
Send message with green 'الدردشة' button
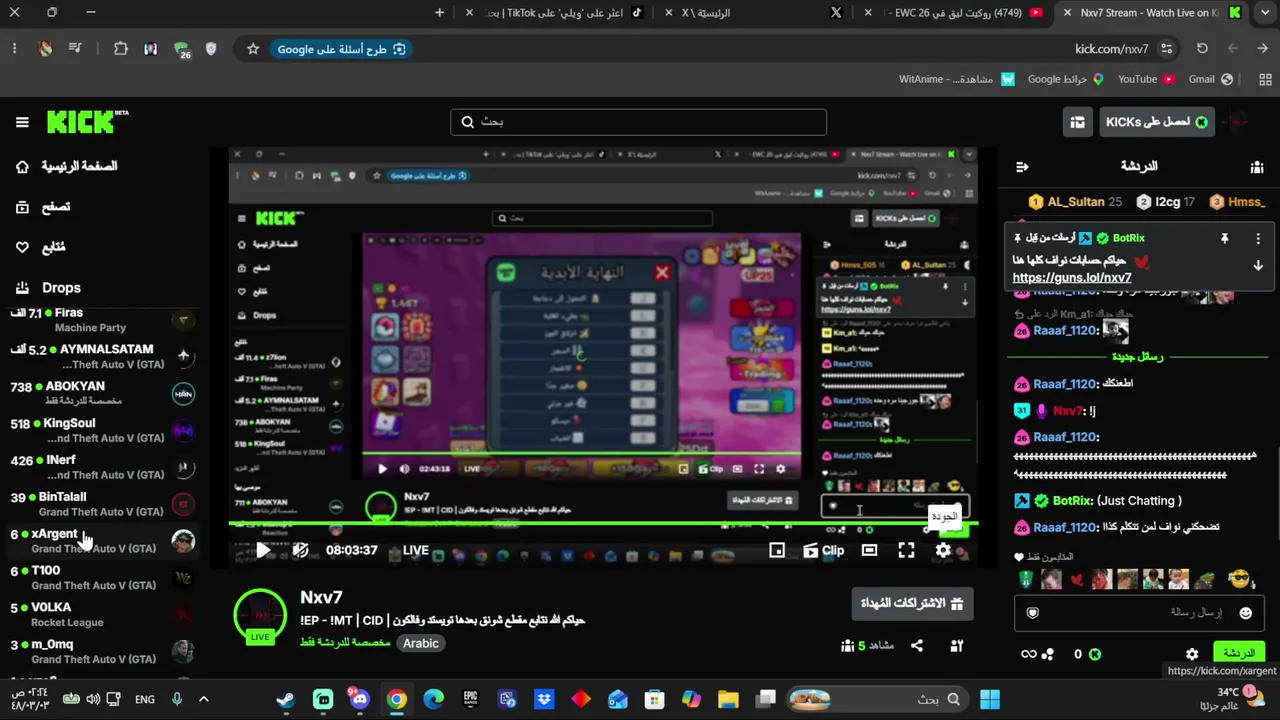1238,653
